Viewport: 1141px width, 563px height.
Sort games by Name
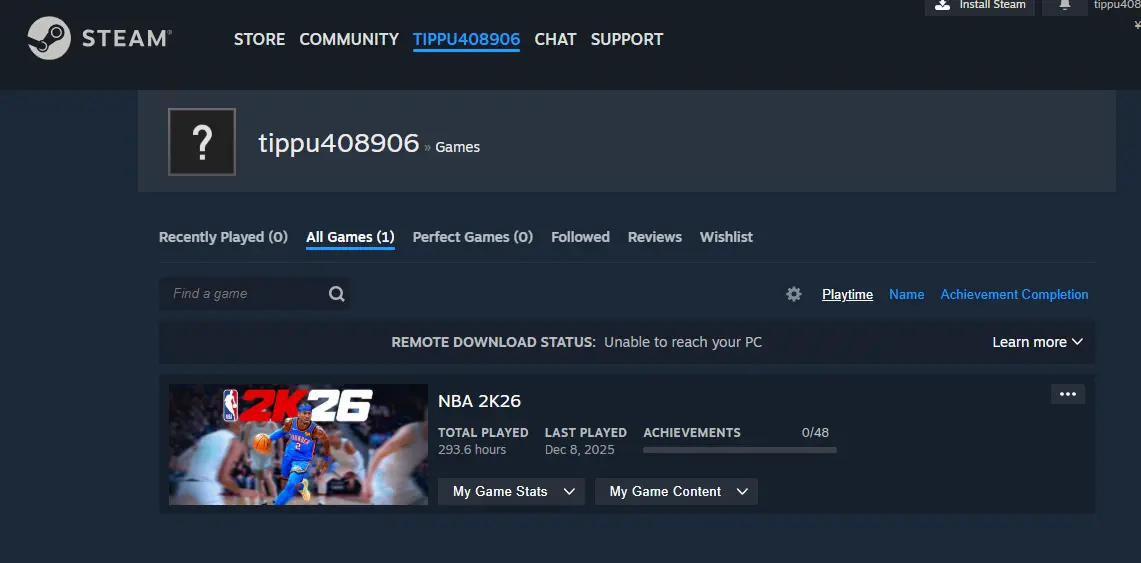pyautogui.click(x=907, y=295)
